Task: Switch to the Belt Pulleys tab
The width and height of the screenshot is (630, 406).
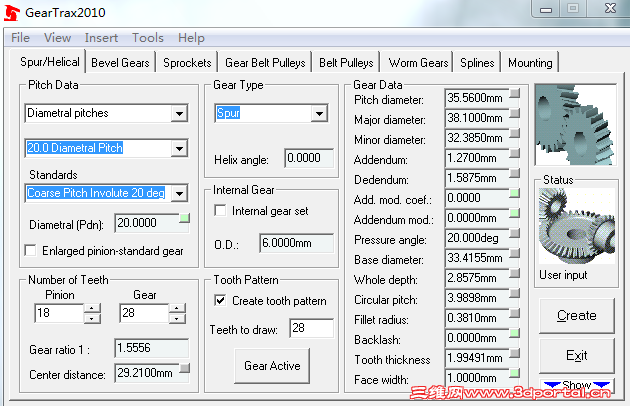Action: (346, 63)
